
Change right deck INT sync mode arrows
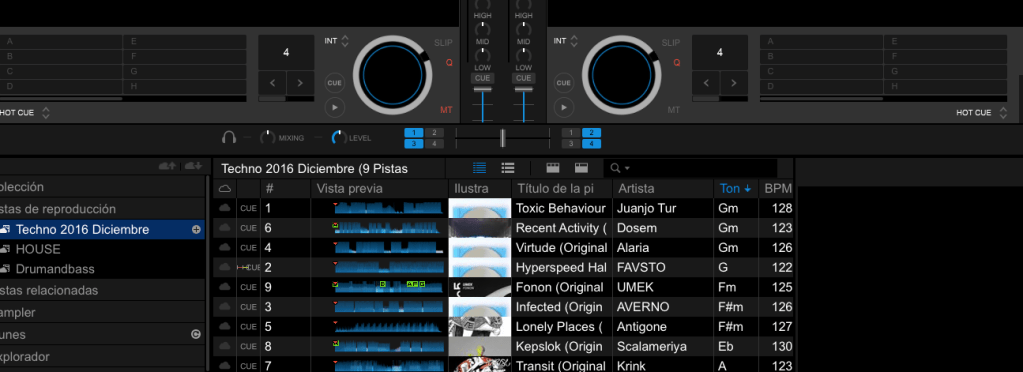pyautogui.click(x=574, y=41)
